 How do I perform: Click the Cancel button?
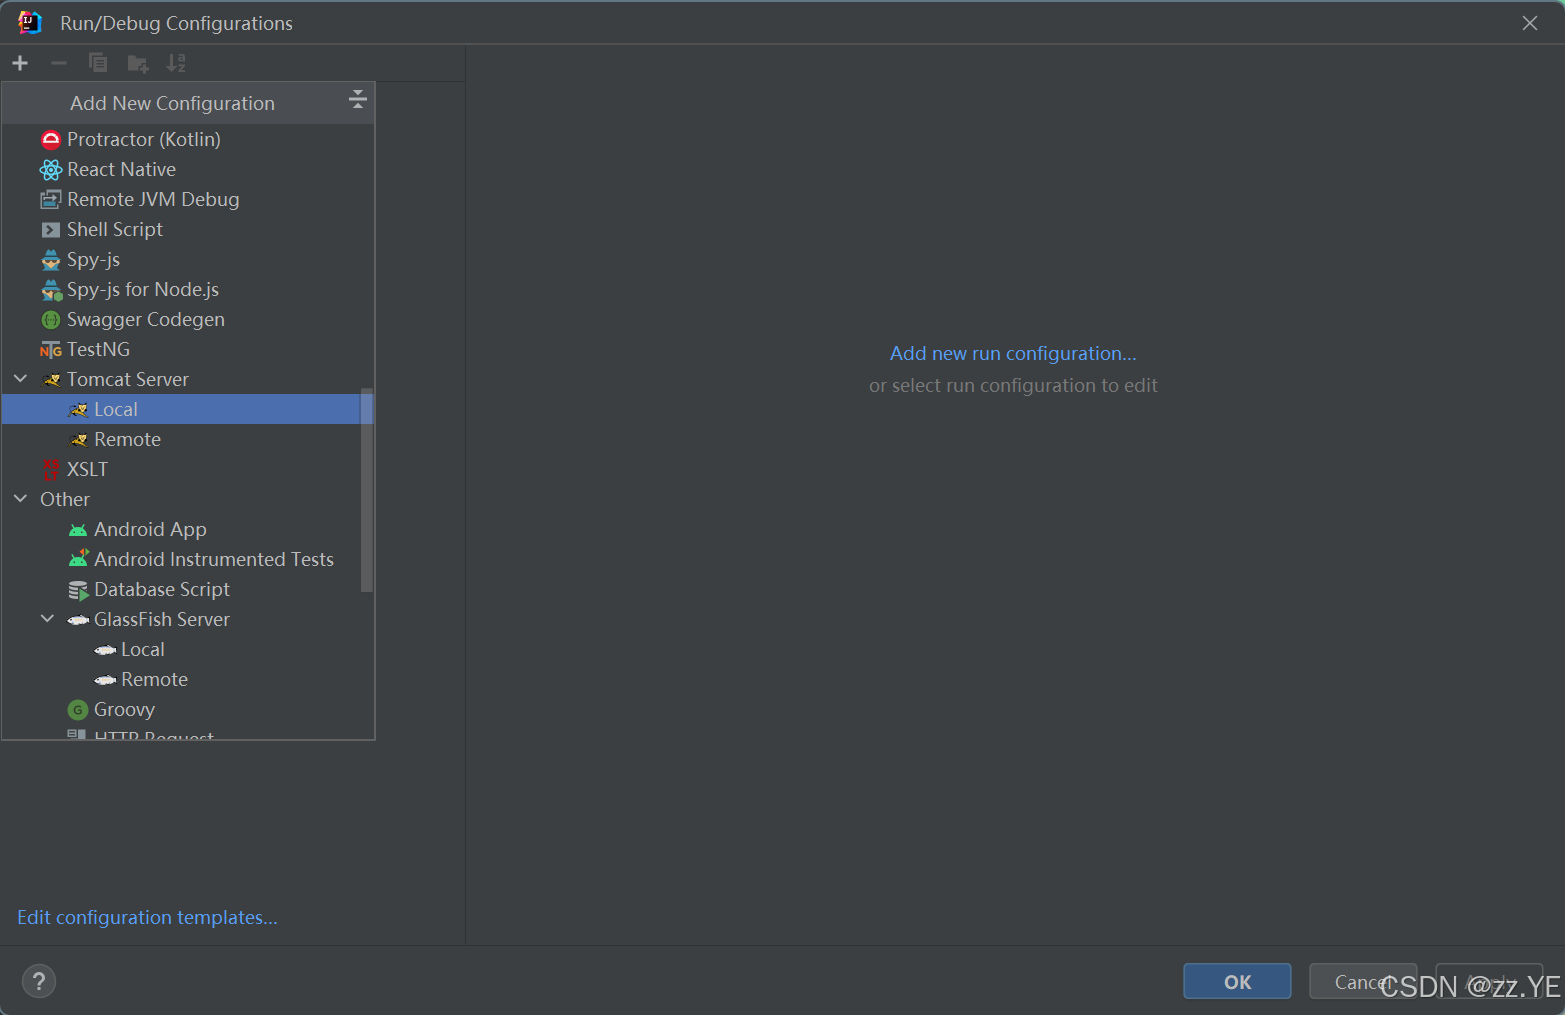tap(1363, 981)
